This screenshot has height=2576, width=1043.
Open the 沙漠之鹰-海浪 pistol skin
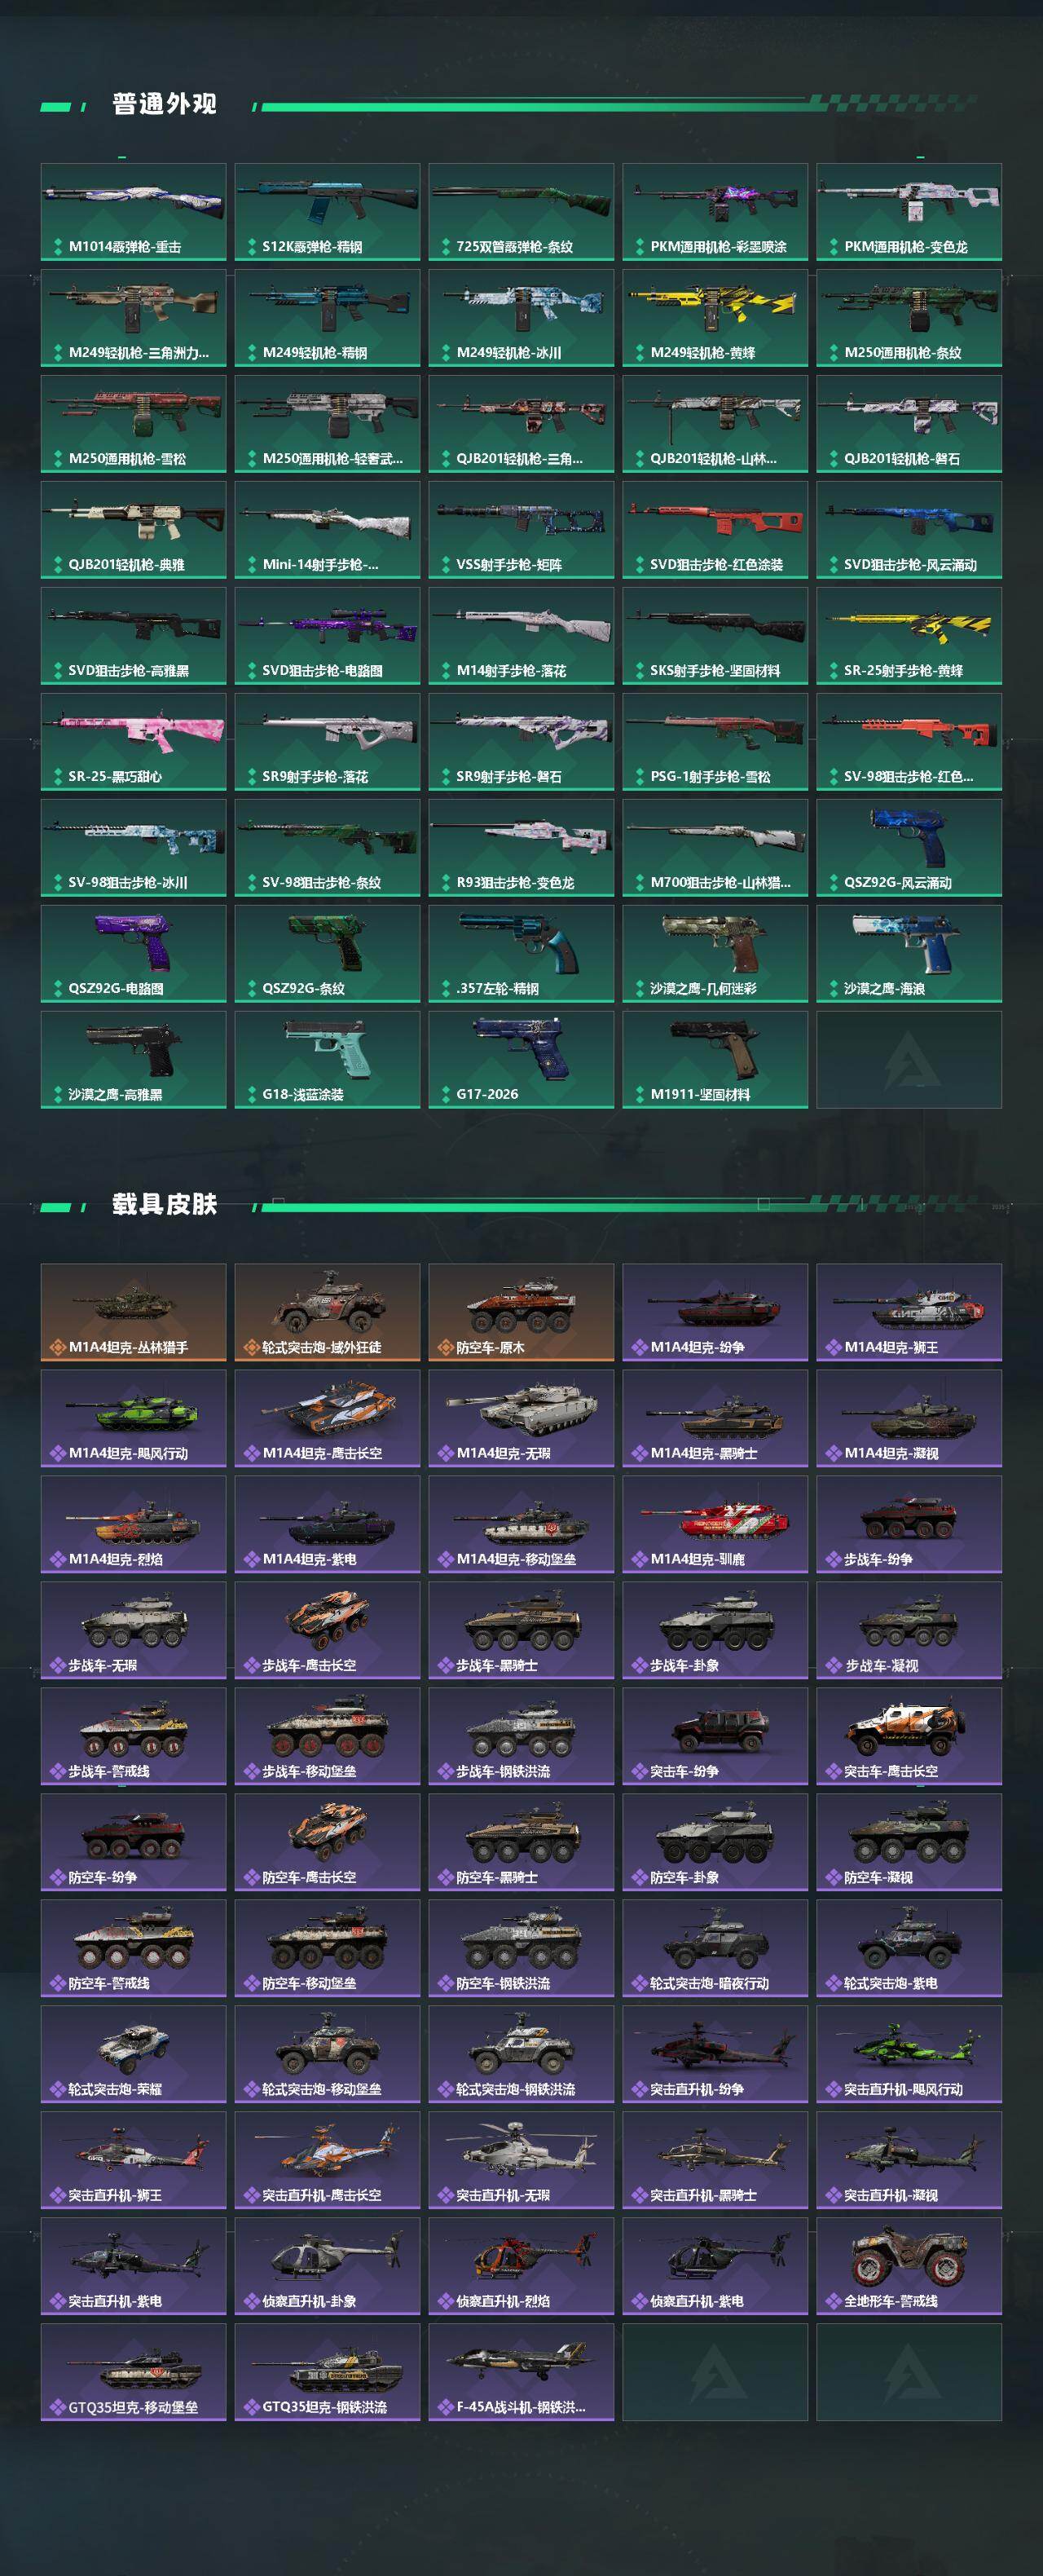(909, 954)
